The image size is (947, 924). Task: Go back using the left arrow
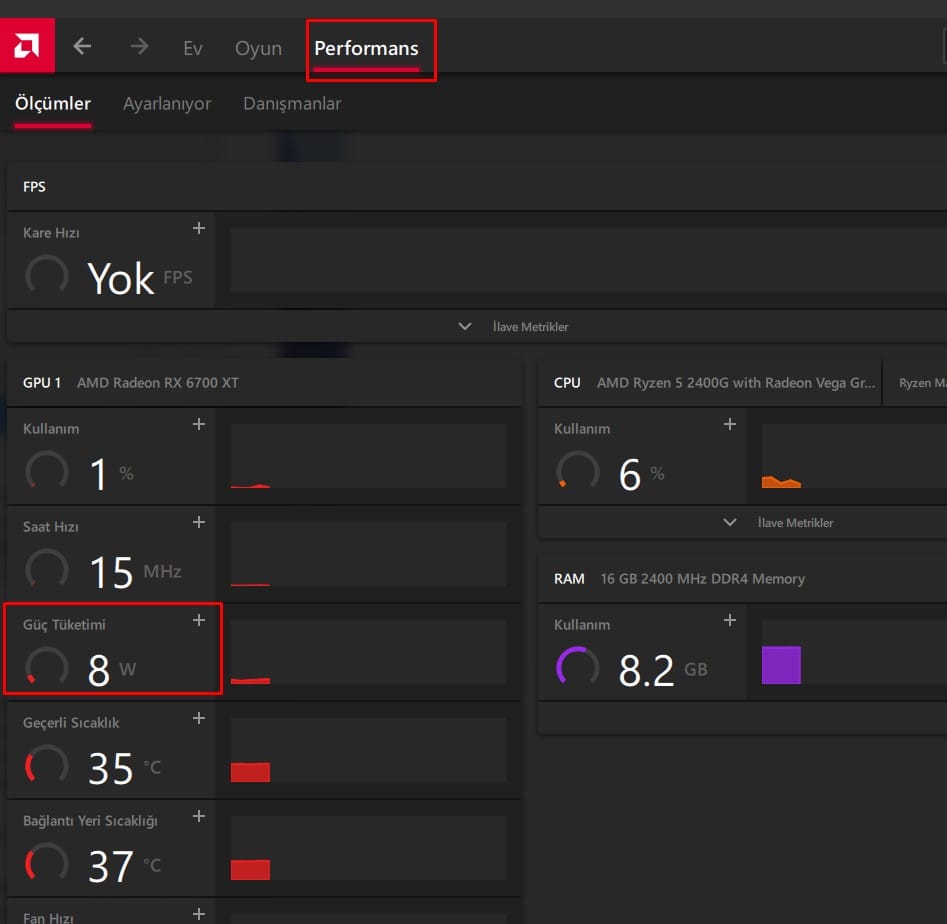(x=83, y=47)
